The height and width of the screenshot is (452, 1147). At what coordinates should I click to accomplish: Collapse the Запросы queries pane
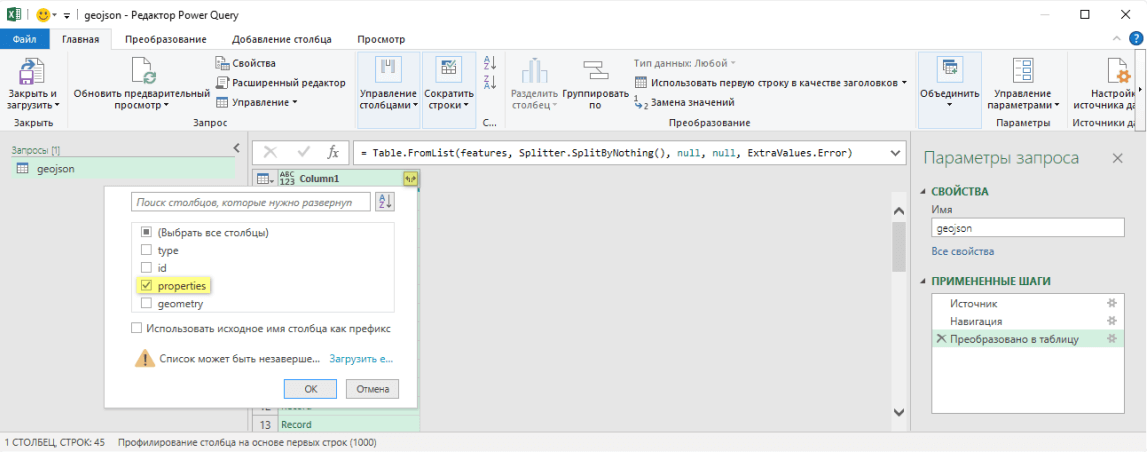pyautogui.click(x=236, y=148)
